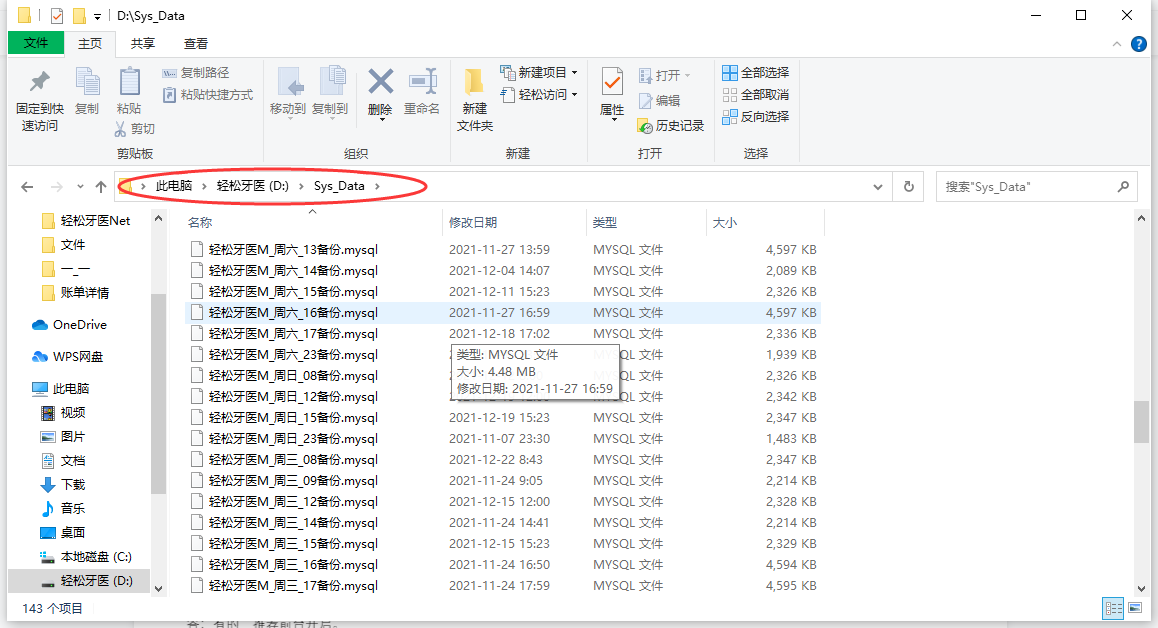Viewport: 1158px width, 628px height.
Task: Switch to the 共享 ribbon tab
Action: (143, 44)
